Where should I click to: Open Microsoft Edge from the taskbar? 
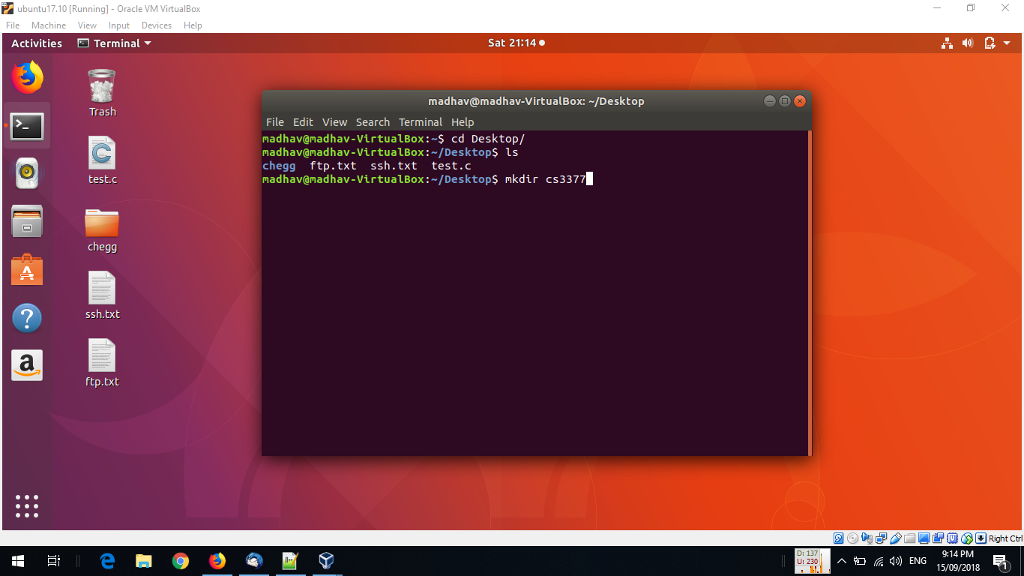107,561
